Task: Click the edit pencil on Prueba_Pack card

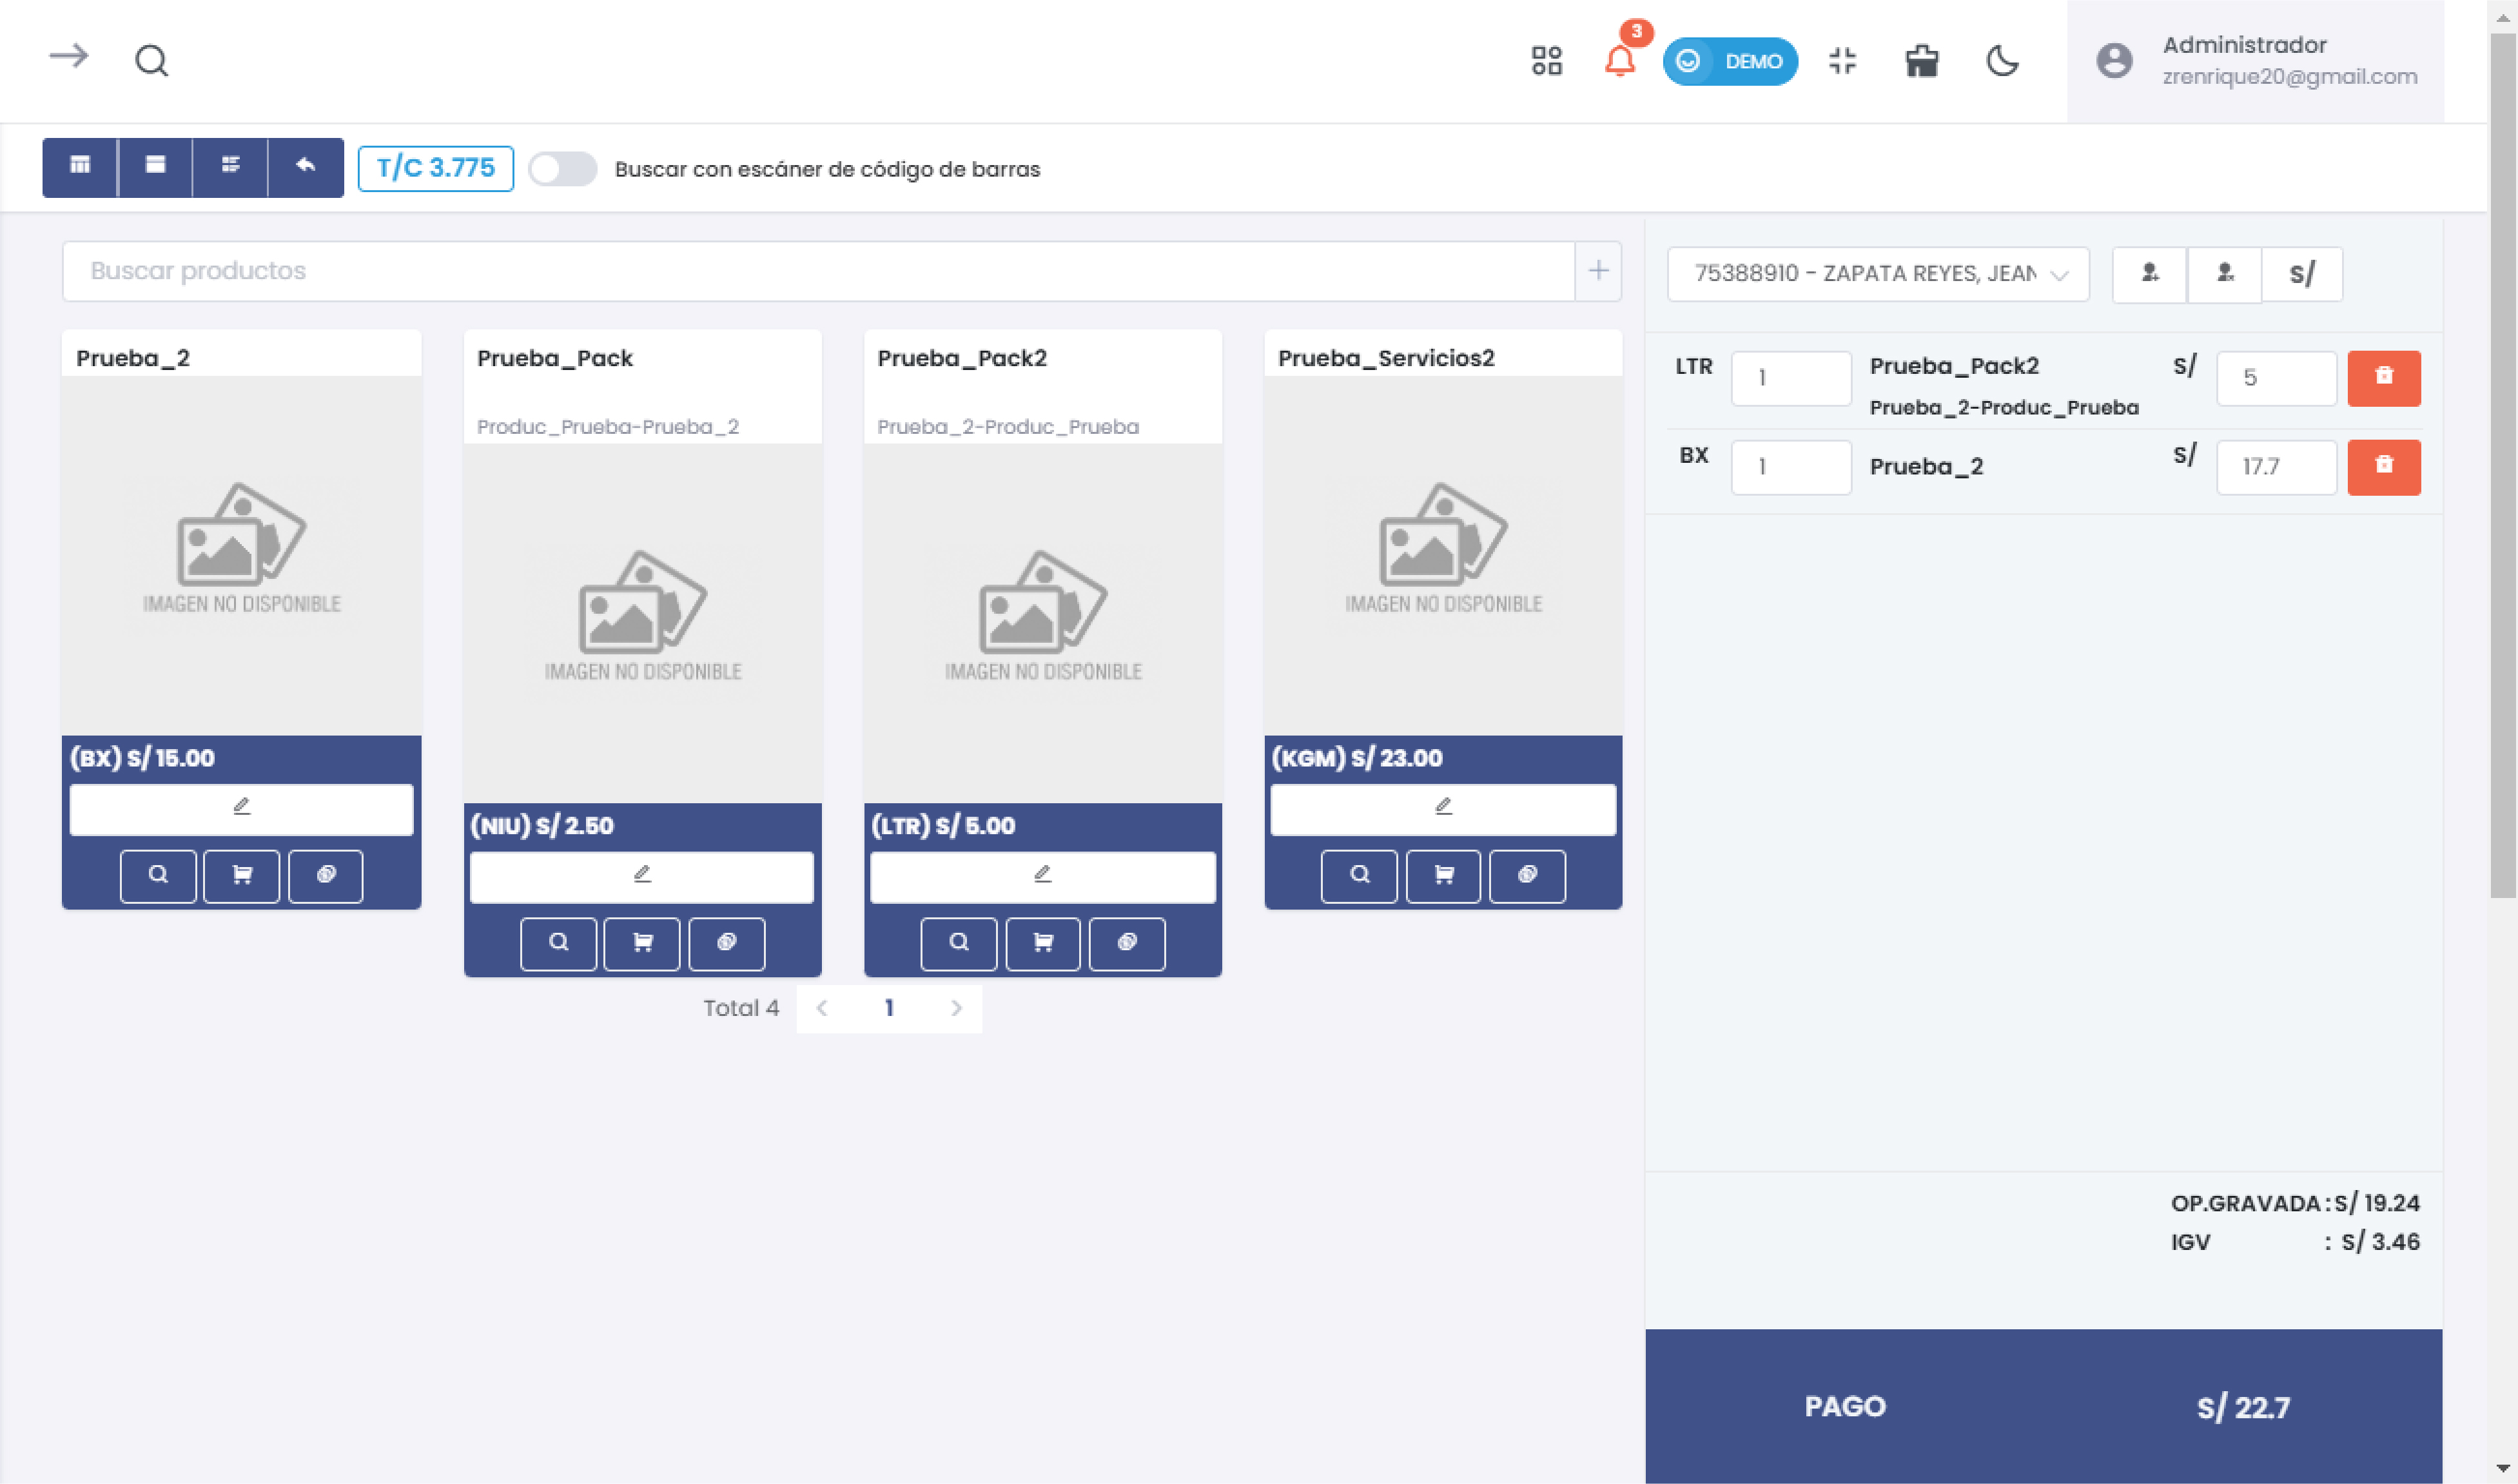Action: (x=642, y=876)
